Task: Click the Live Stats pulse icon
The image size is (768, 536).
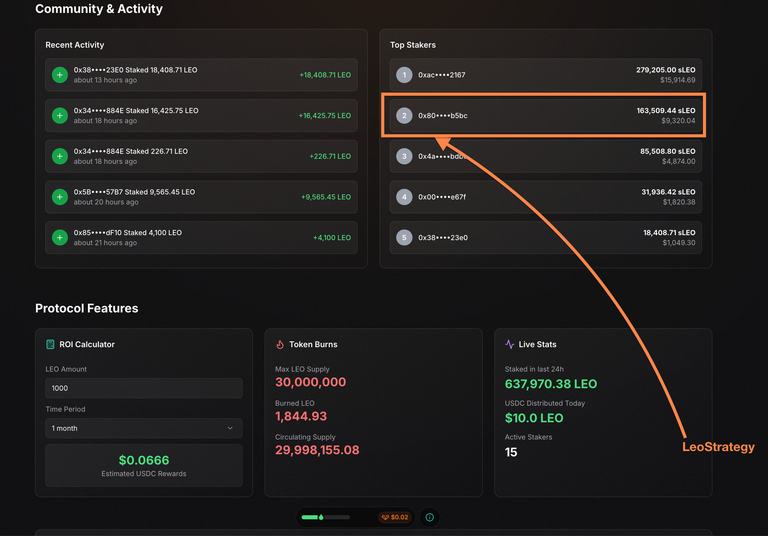Action: [x=509, y=344]
